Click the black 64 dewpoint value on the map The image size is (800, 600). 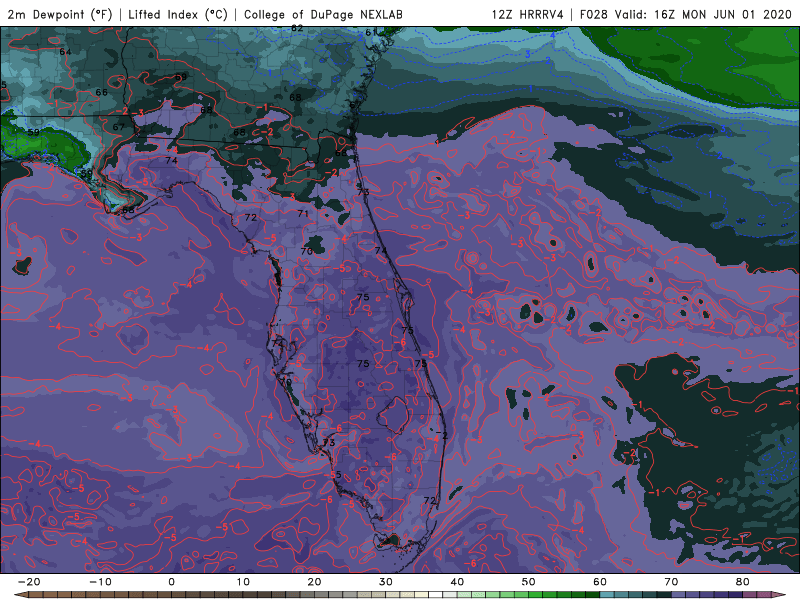click(x=65, y=52)
